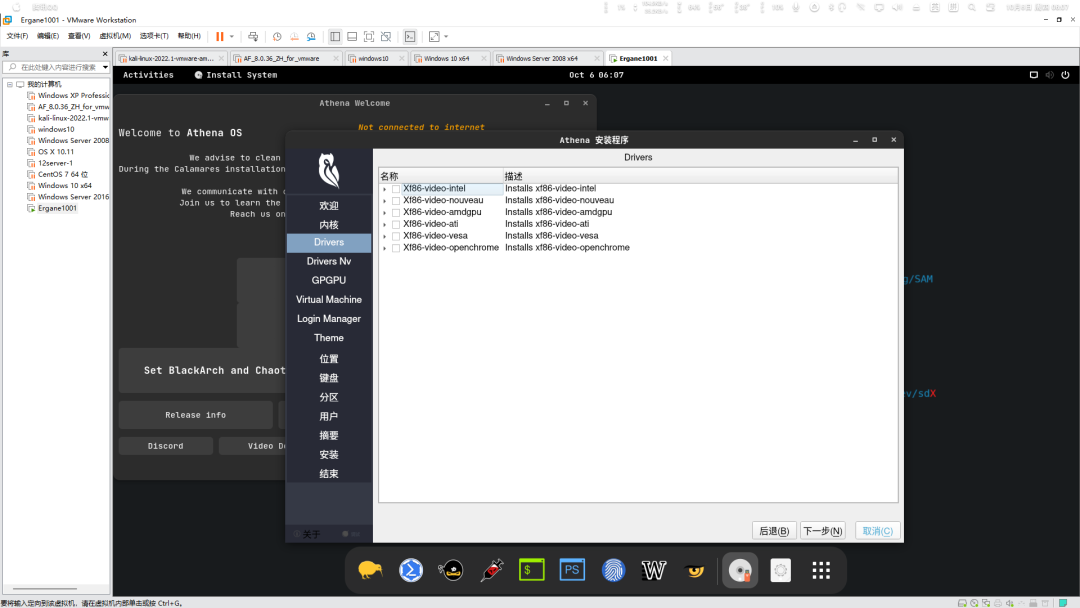
Task: Open the 查看(V) menu
Action: coord(79,36)
